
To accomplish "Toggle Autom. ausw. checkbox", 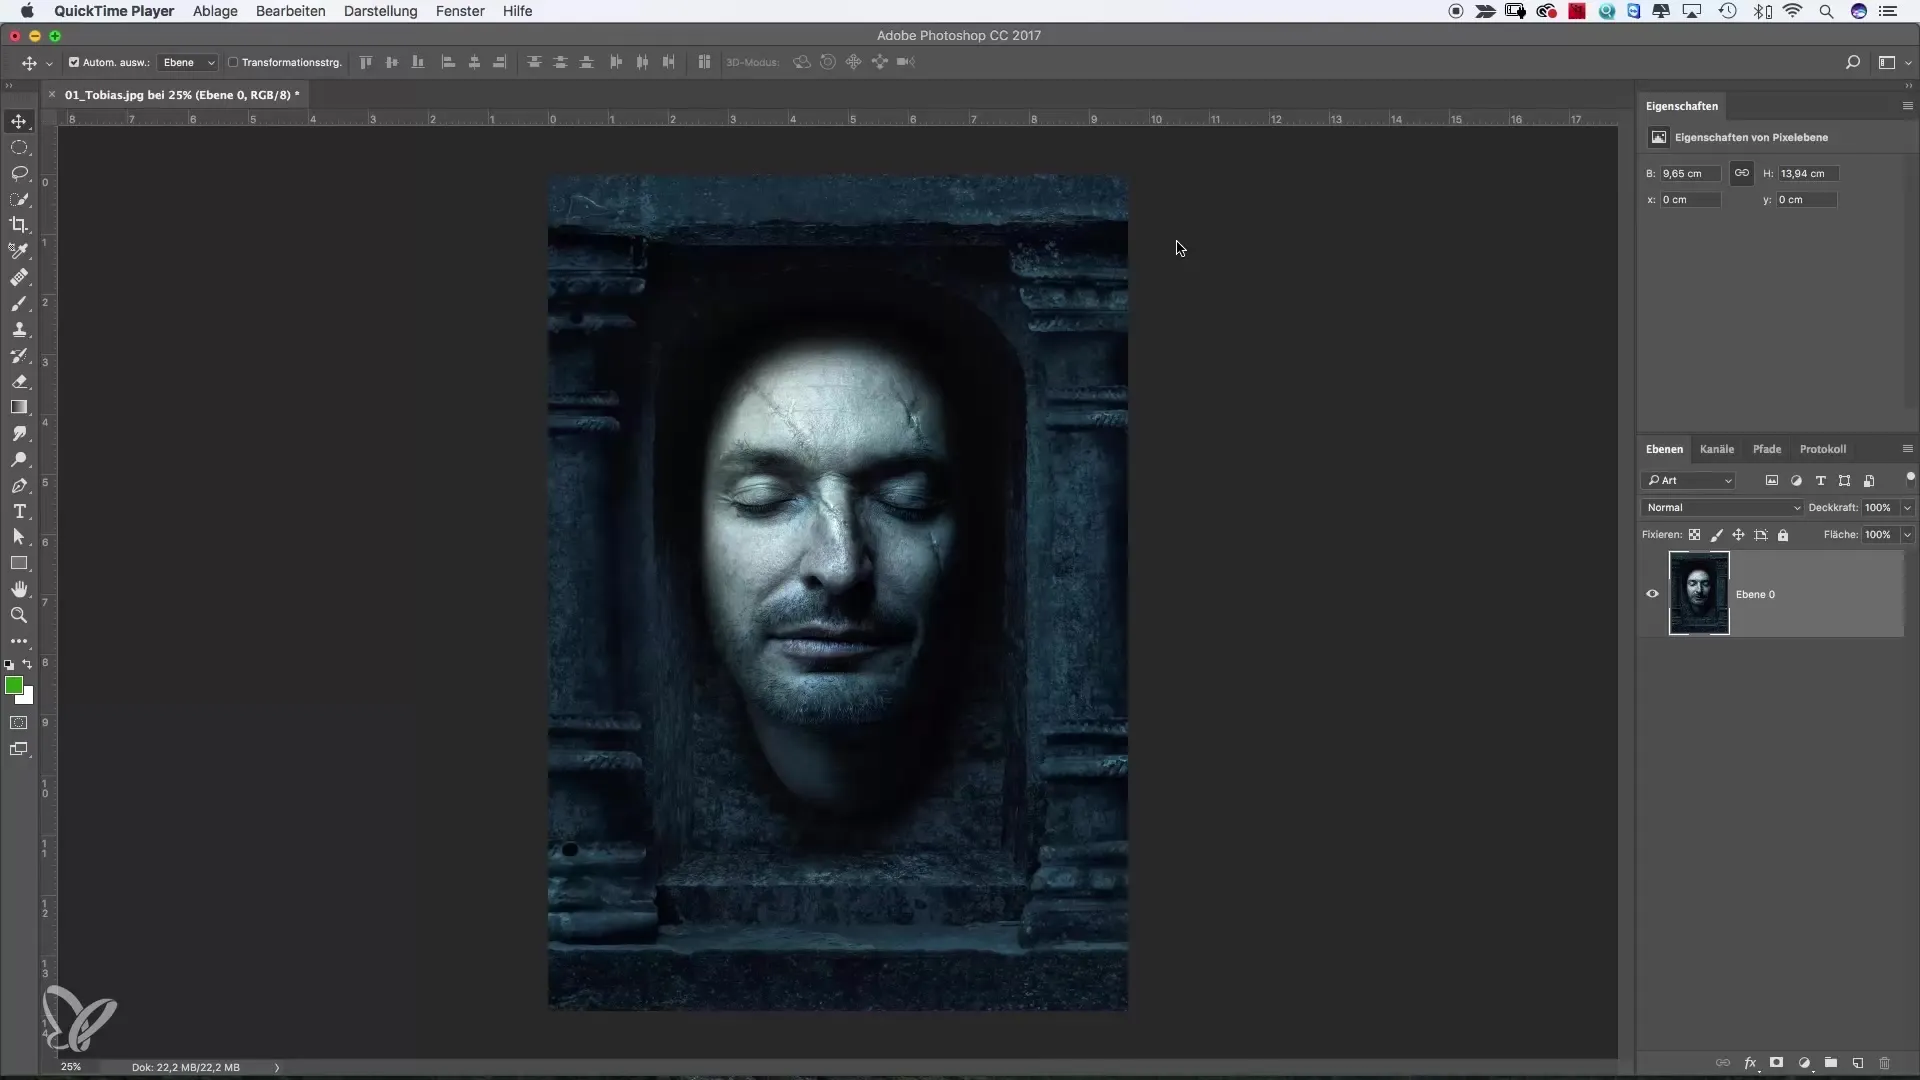I will [x=74, y=62].
